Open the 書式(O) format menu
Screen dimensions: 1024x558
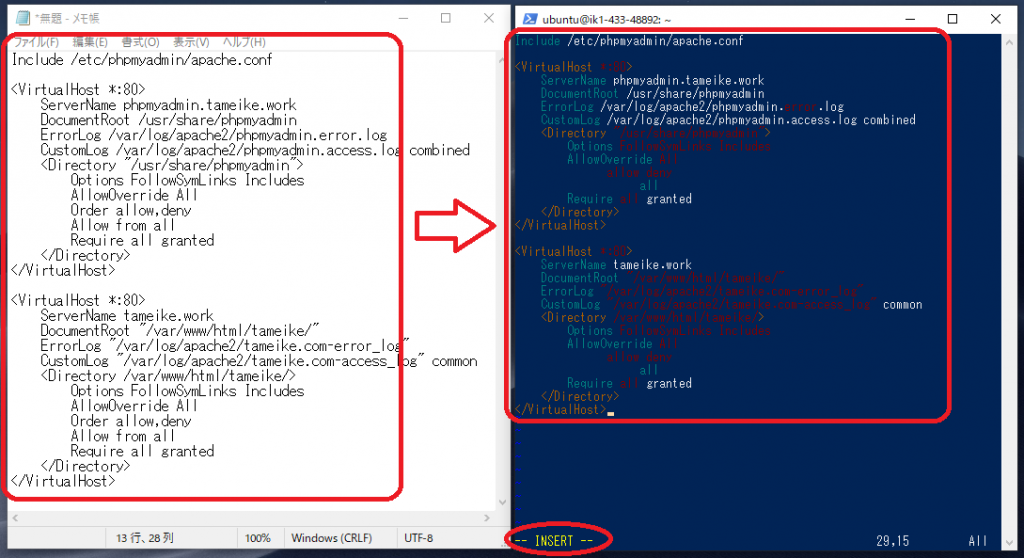(140, 42)
